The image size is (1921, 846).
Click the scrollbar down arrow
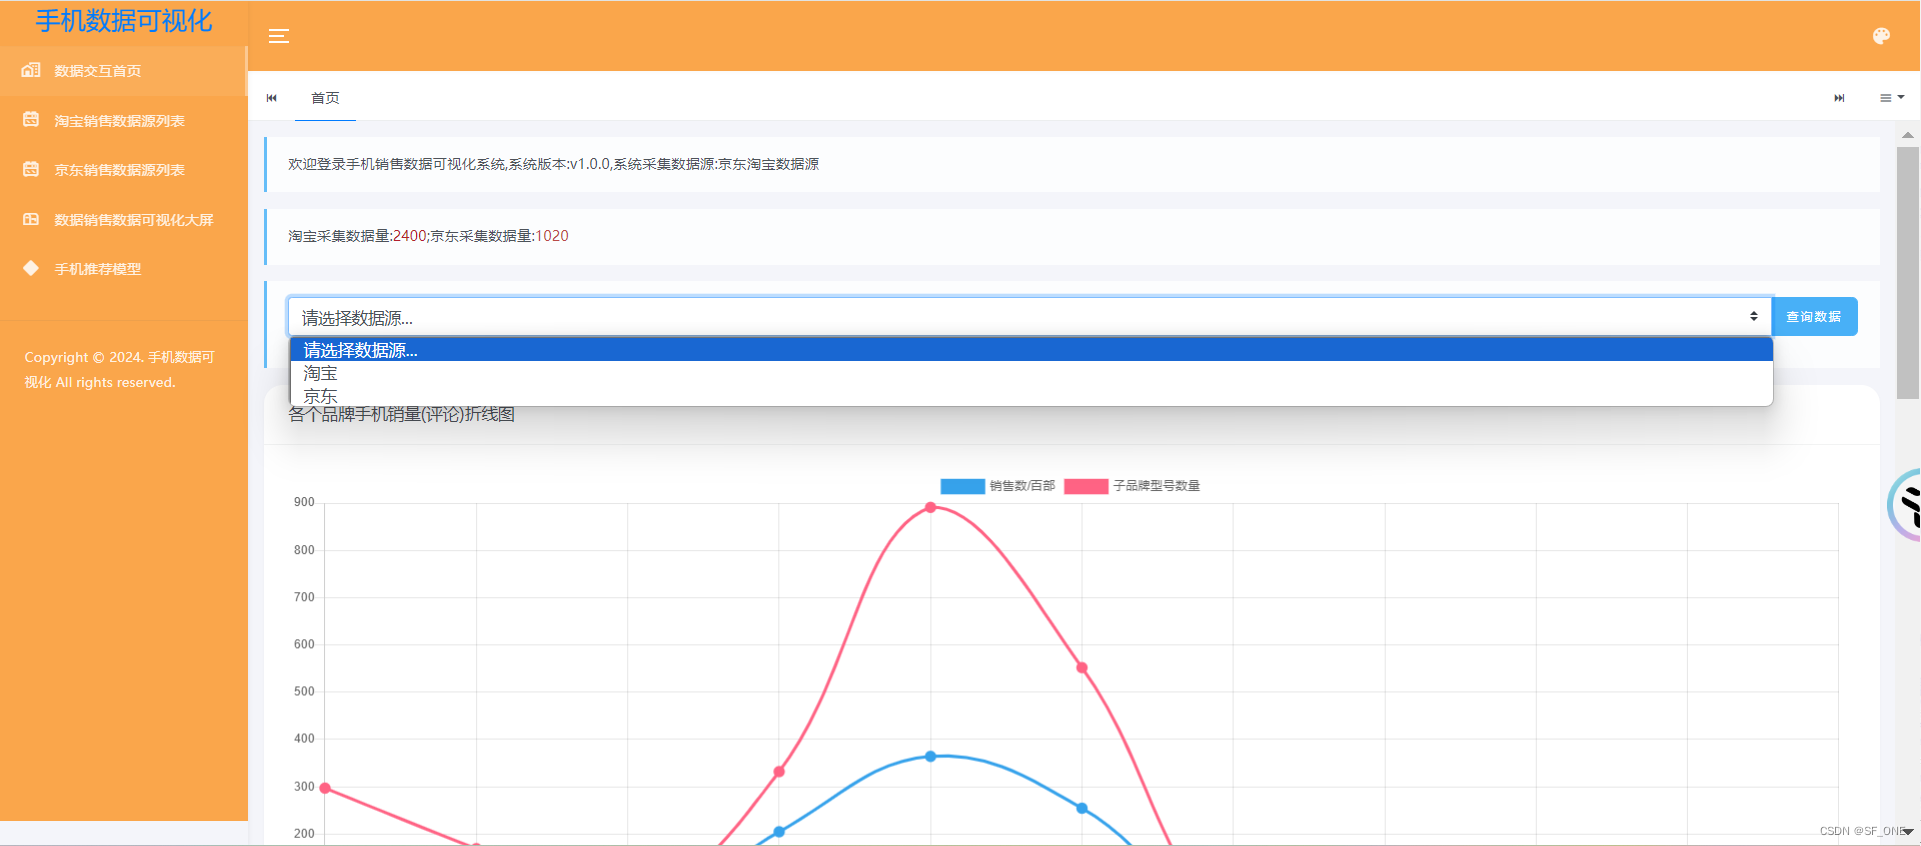[1908, 832]
